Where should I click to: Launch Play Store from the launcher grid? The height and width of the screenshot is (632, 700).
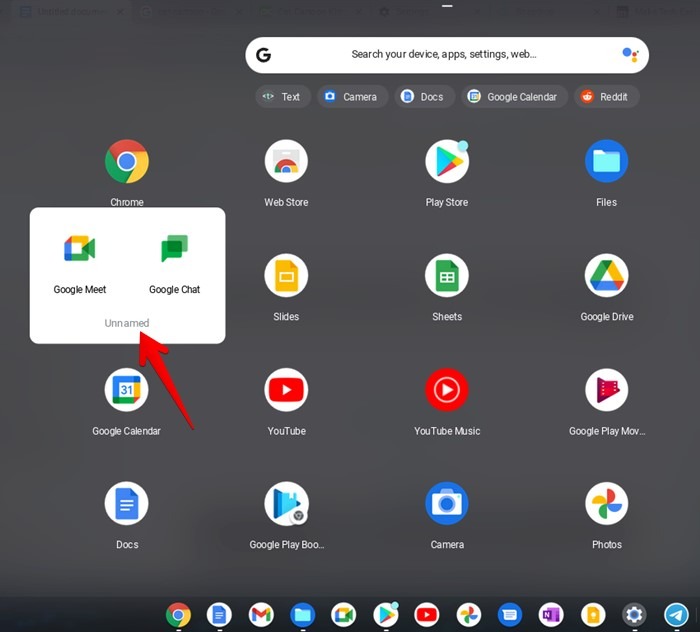click(447, 161)
